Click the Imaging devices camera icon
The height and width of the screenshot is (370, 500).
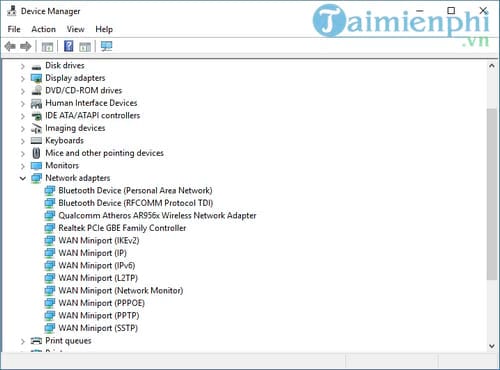[36, 128]
